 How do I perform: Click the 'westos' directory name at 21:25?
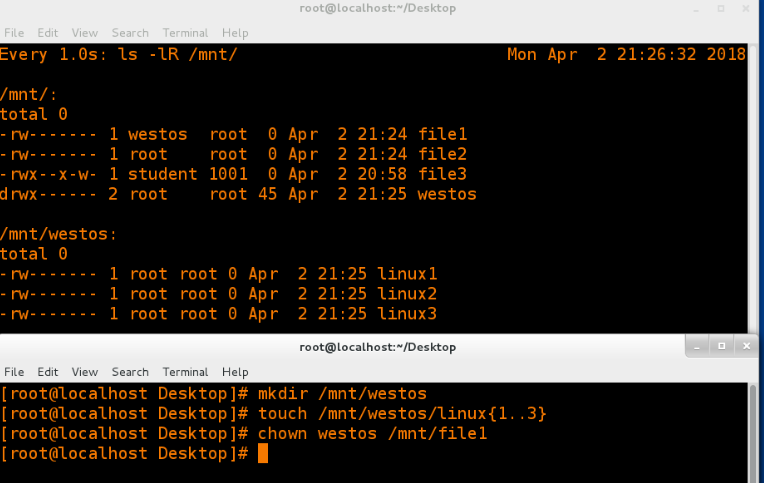point(447,194)
